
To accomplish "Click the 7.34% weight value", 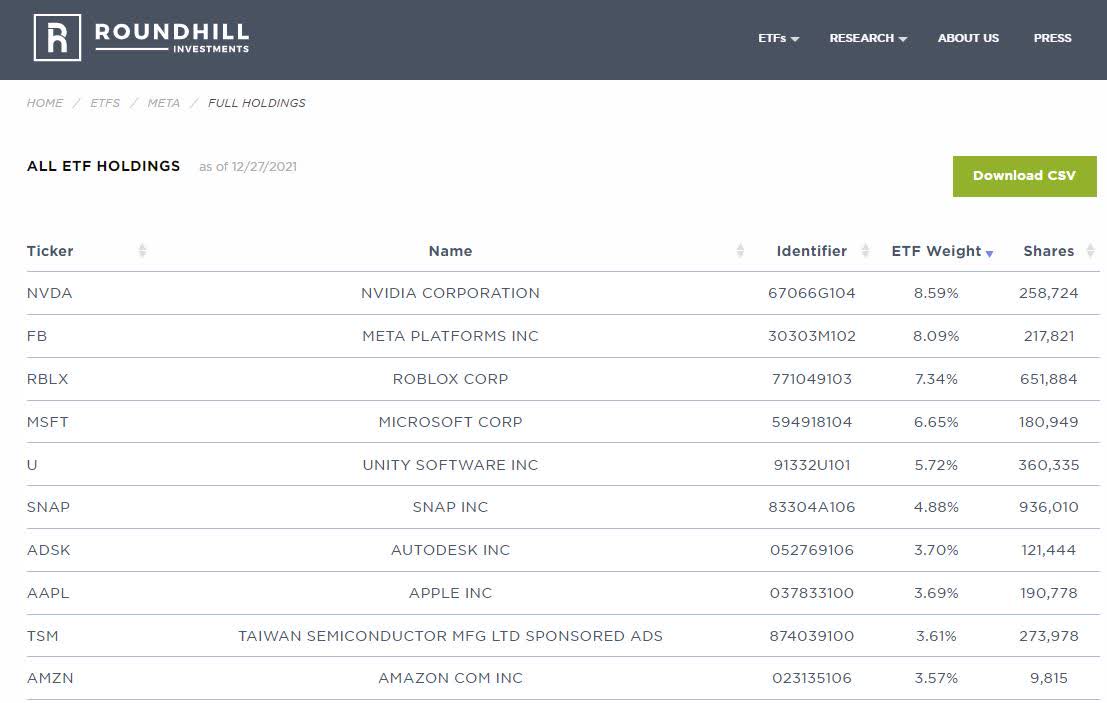I will coord(936,379).
